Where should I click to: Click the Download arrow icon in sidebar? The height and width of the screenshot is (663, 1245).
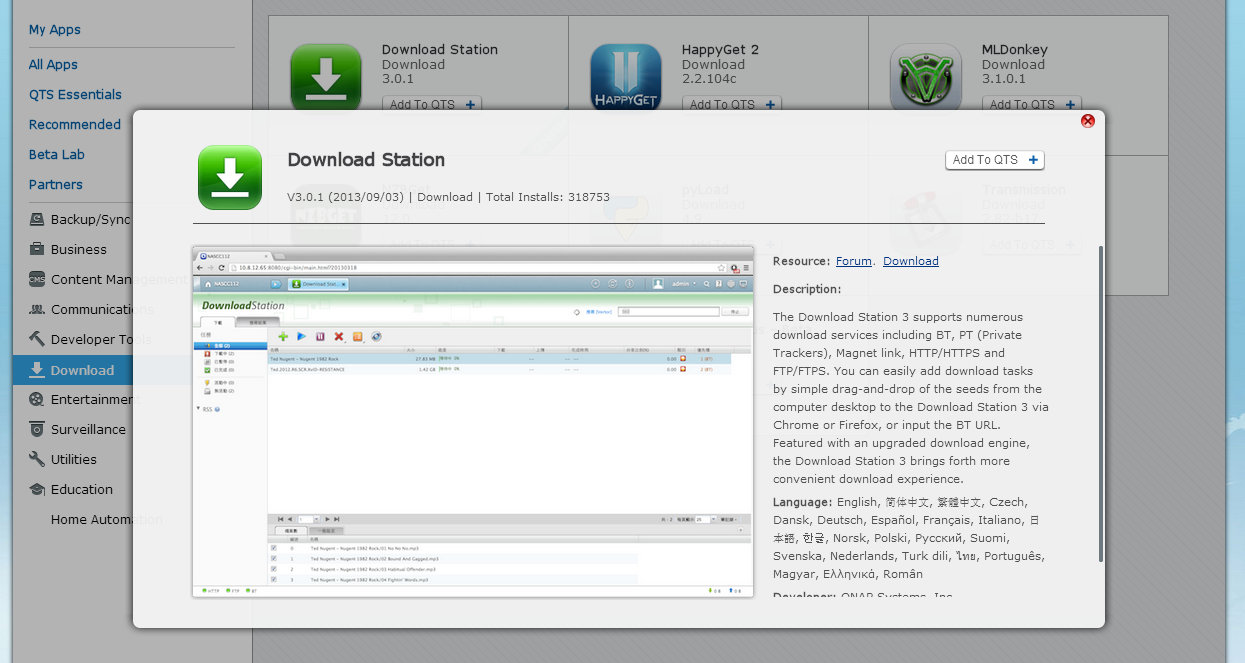pyautogui.click(x=37, y=370)
